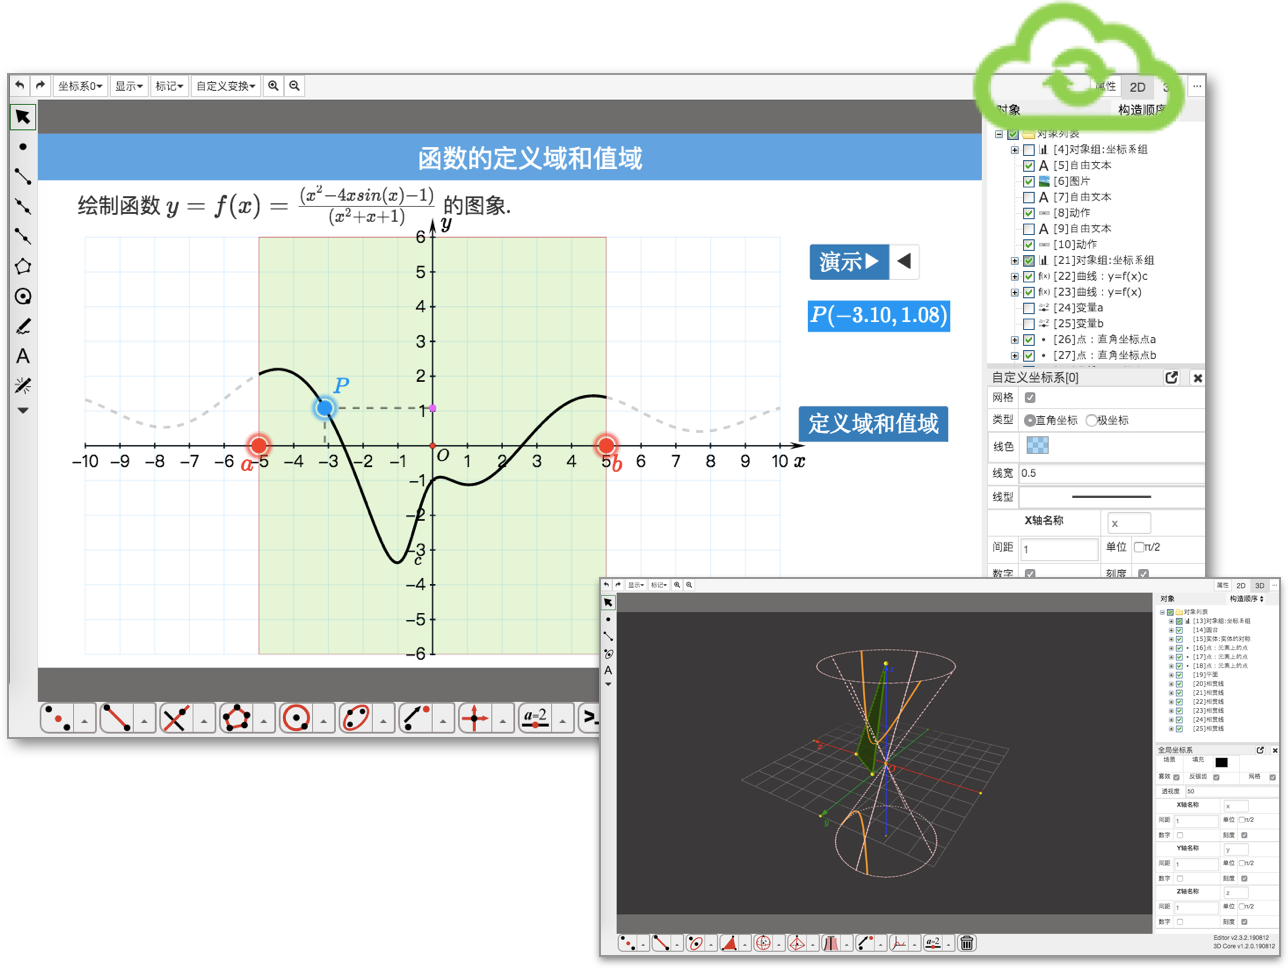Select the freehand pen tool
The height and width of the screenshot is (968, 1288).
(22, 326)
